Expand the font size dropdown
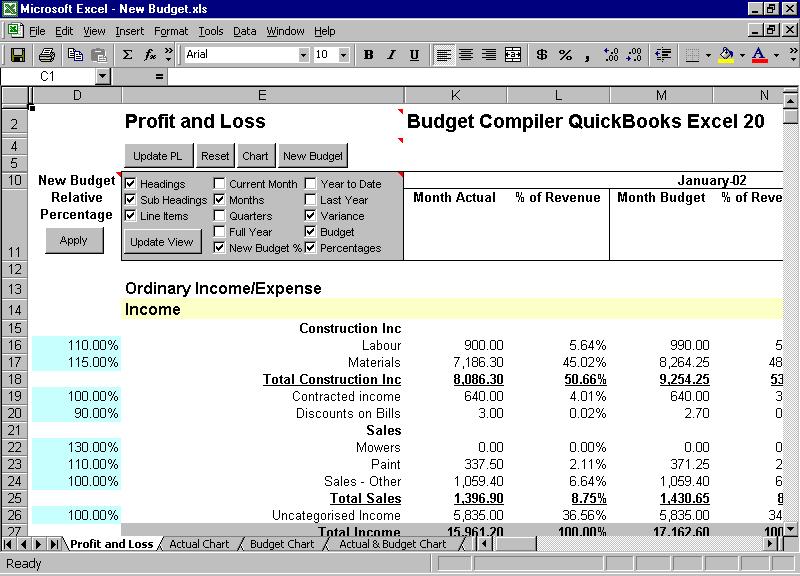800x576 pixels. (x=348, y=54)
